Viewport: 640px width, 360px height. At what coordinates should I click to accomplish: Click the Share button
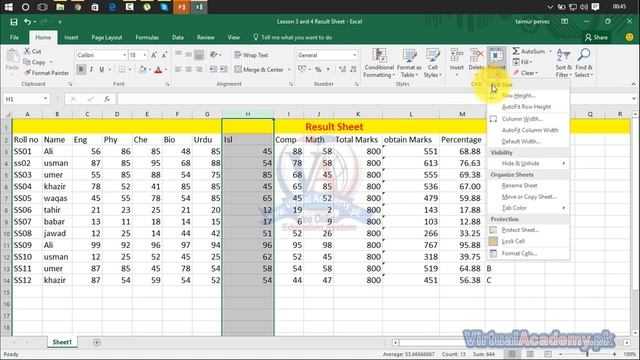tap(596, 37)
